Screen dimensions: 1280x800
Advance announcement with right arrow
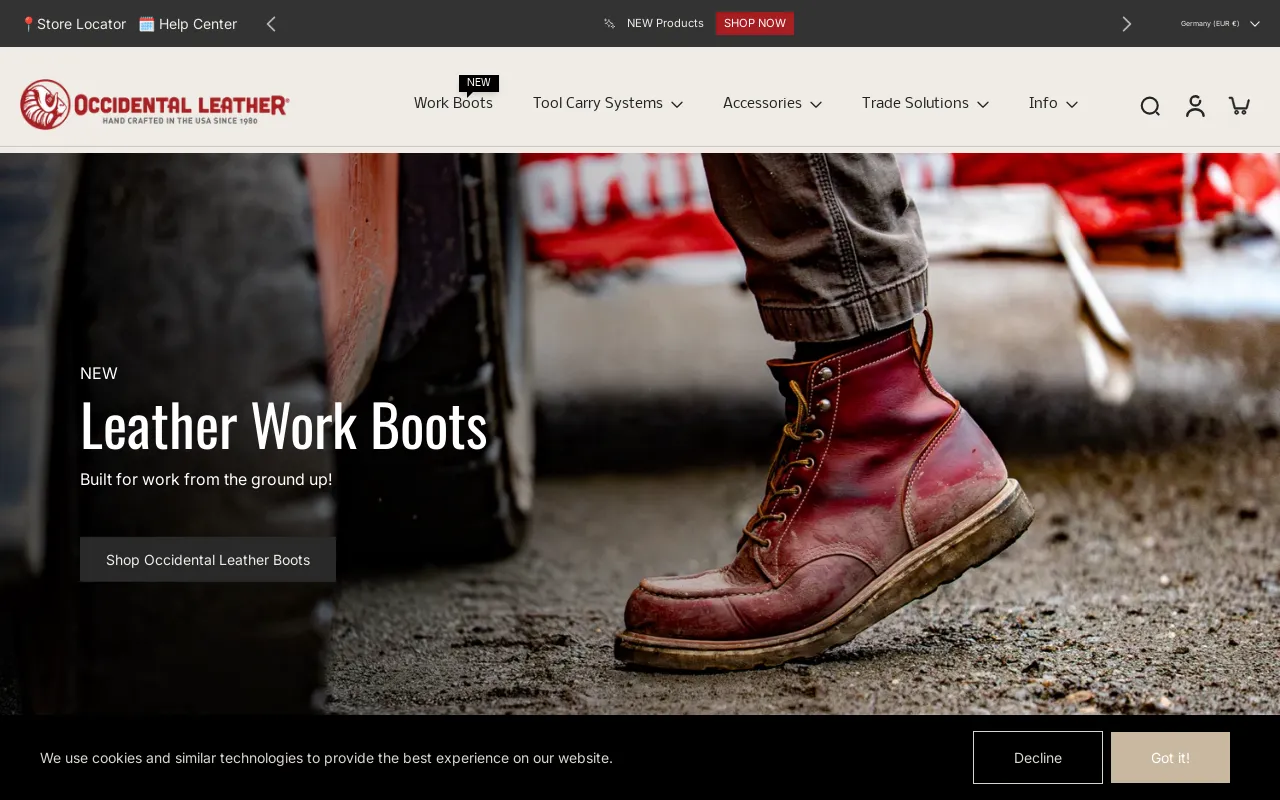[x=1126, y=24]
